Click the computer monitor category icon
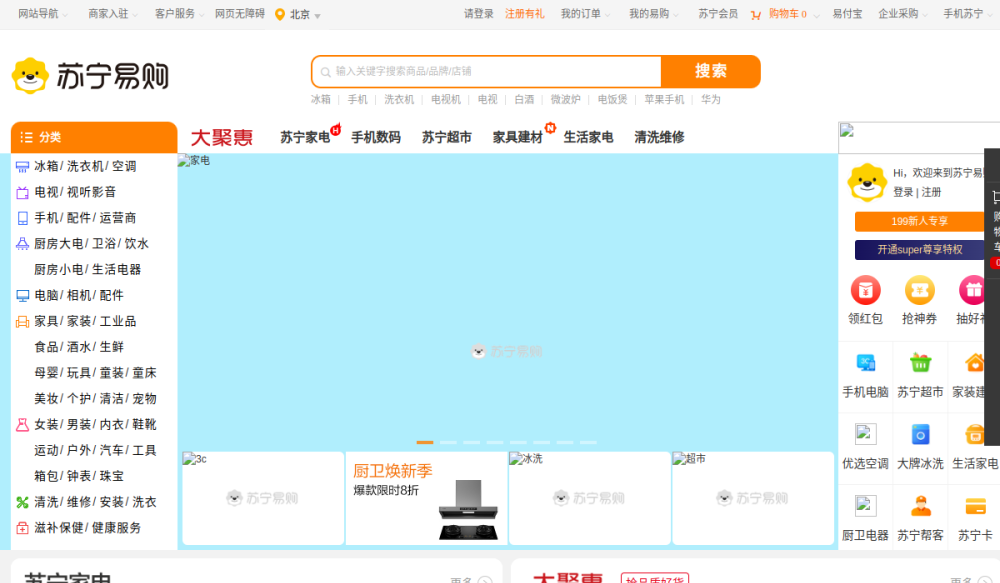This screenshot has height=583, width=1000. click(22, 296)
